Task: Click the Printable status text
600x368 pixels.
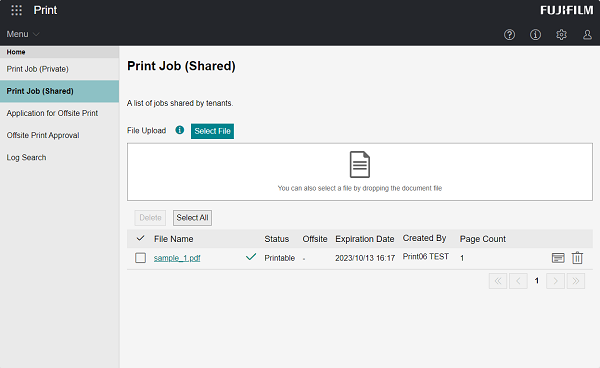Action: click(x=279, y=258)
